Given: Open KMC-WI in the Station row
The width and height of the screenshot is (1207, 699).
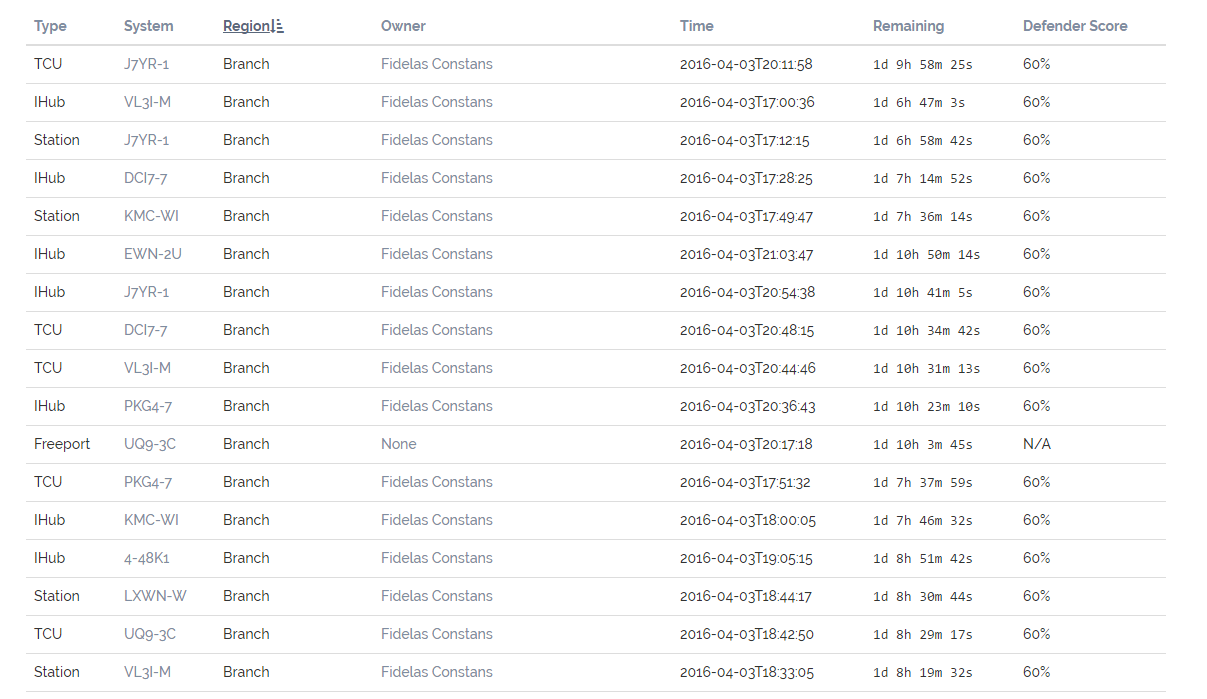Looking at the screenshot, I should (x=151, y=216).
